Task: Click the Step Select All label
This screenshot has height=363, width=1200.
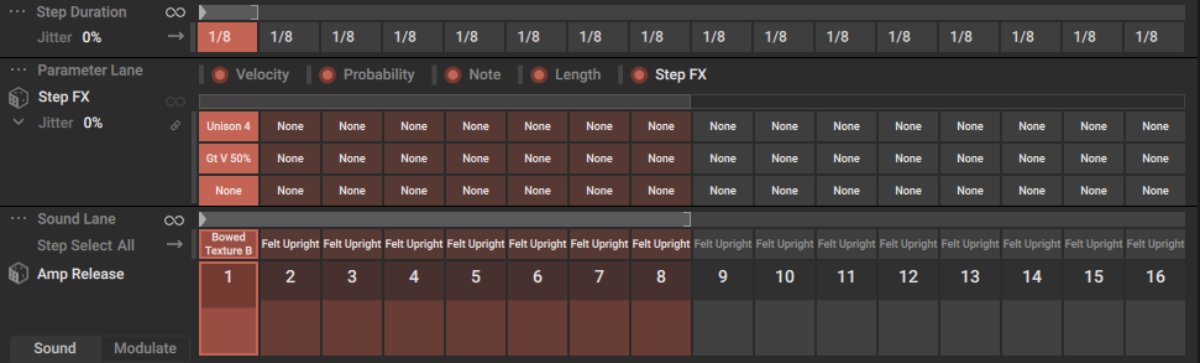Action: [86, 245]
